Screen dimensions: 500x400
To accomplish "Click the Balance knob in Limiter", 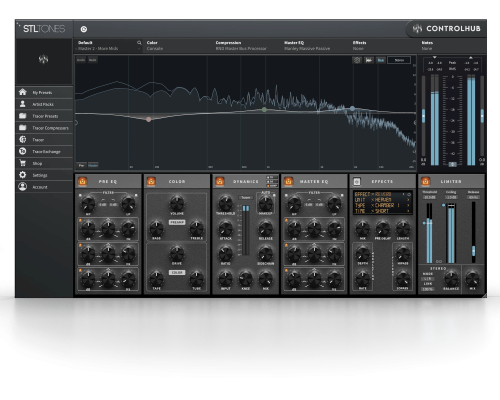I will [x=451, y=279].
